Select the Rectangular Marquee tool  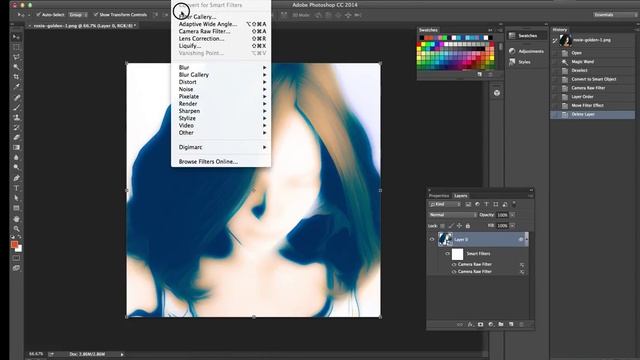(16, 47)
